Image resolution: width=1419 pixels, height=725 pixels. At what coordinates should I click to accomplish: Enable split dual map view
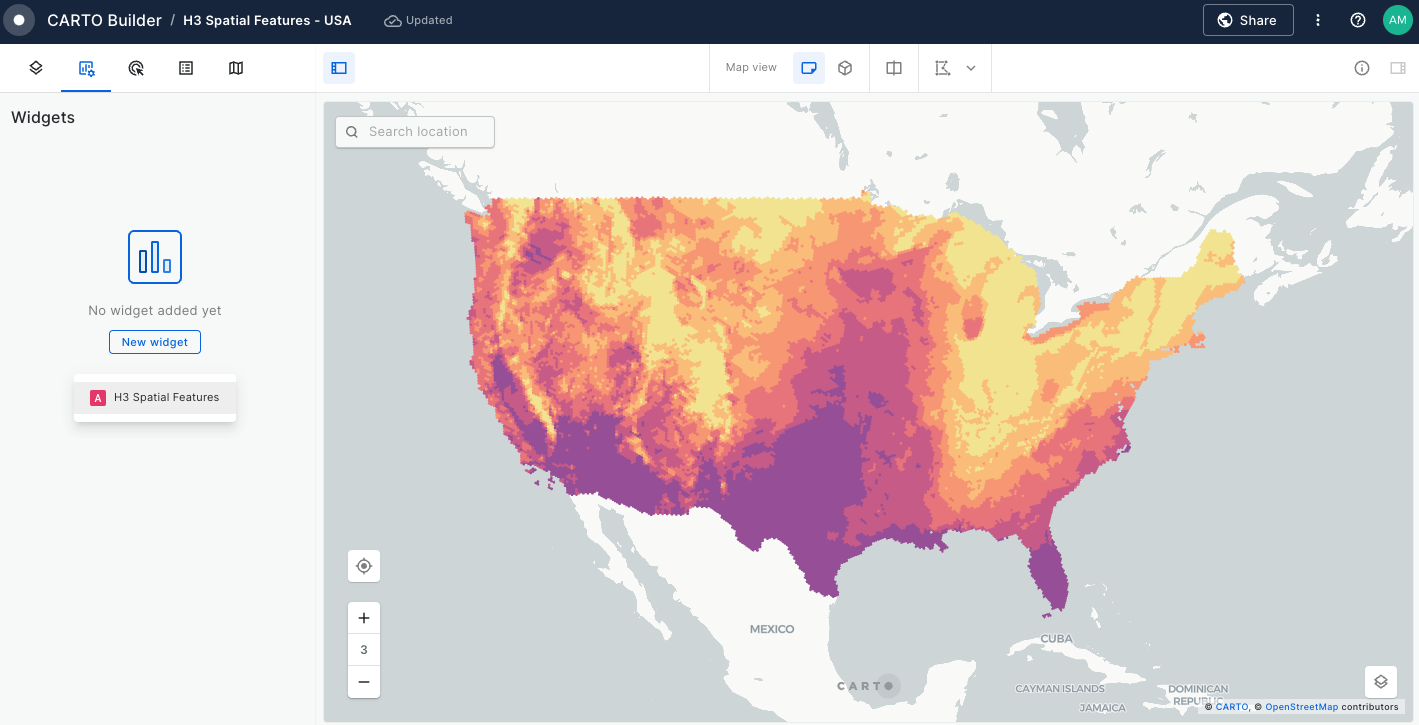point(894,68)
